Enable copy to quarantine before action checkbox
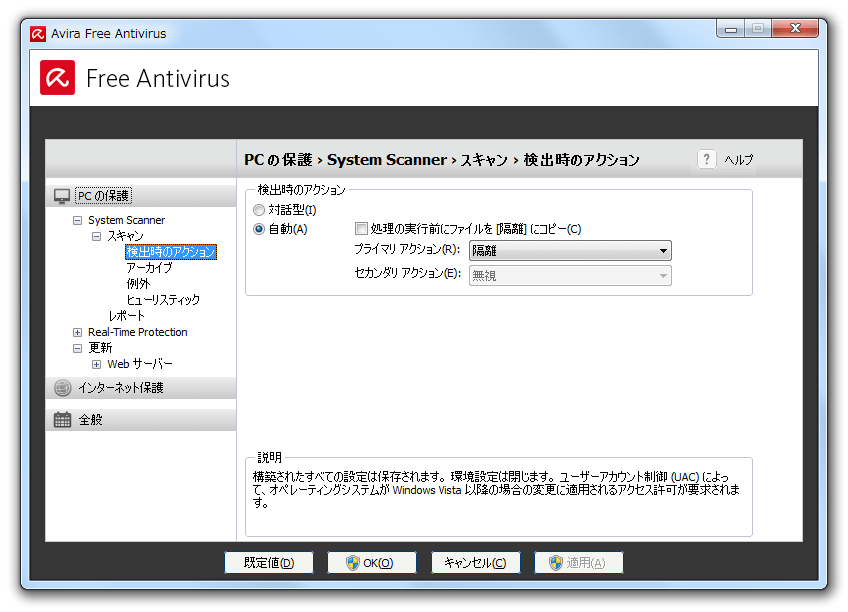Screen dimensions: 848x612 click(361, 229)
